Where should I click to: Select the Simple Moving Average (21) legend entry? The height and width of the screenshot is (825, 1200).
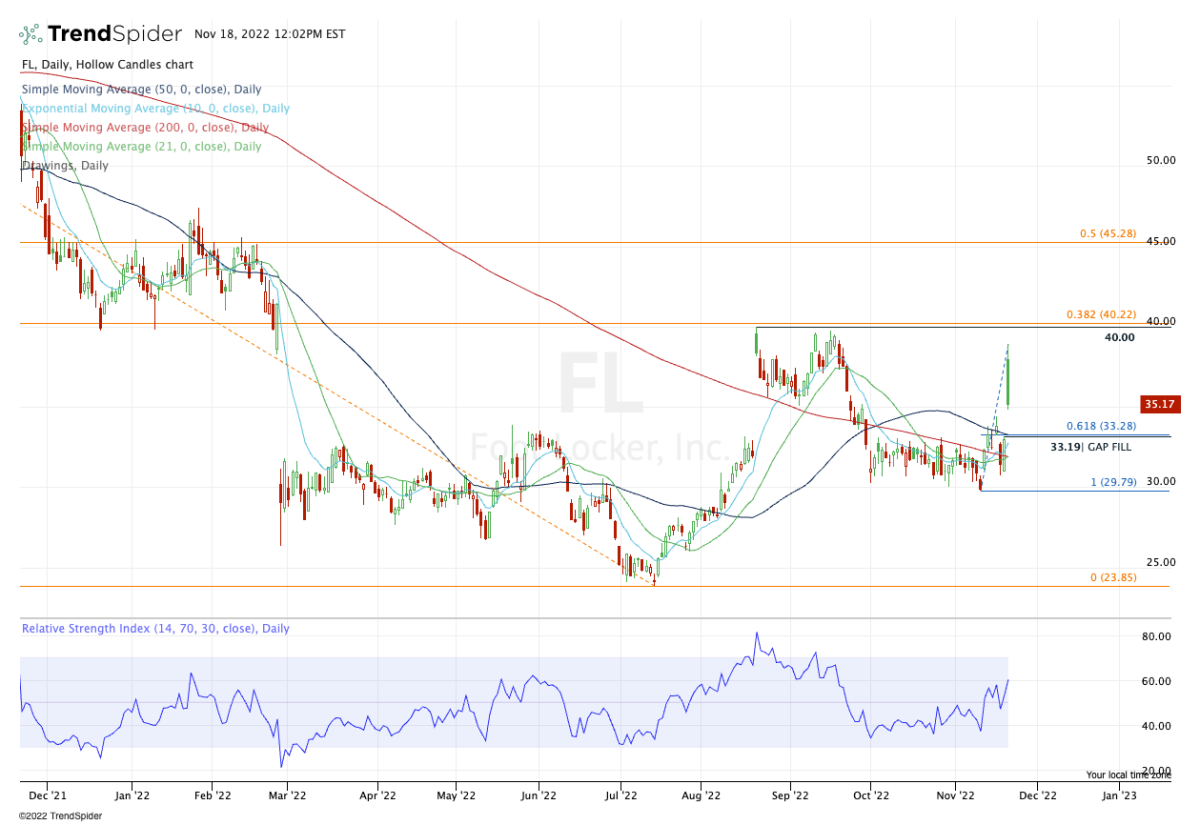coord(141,146)
